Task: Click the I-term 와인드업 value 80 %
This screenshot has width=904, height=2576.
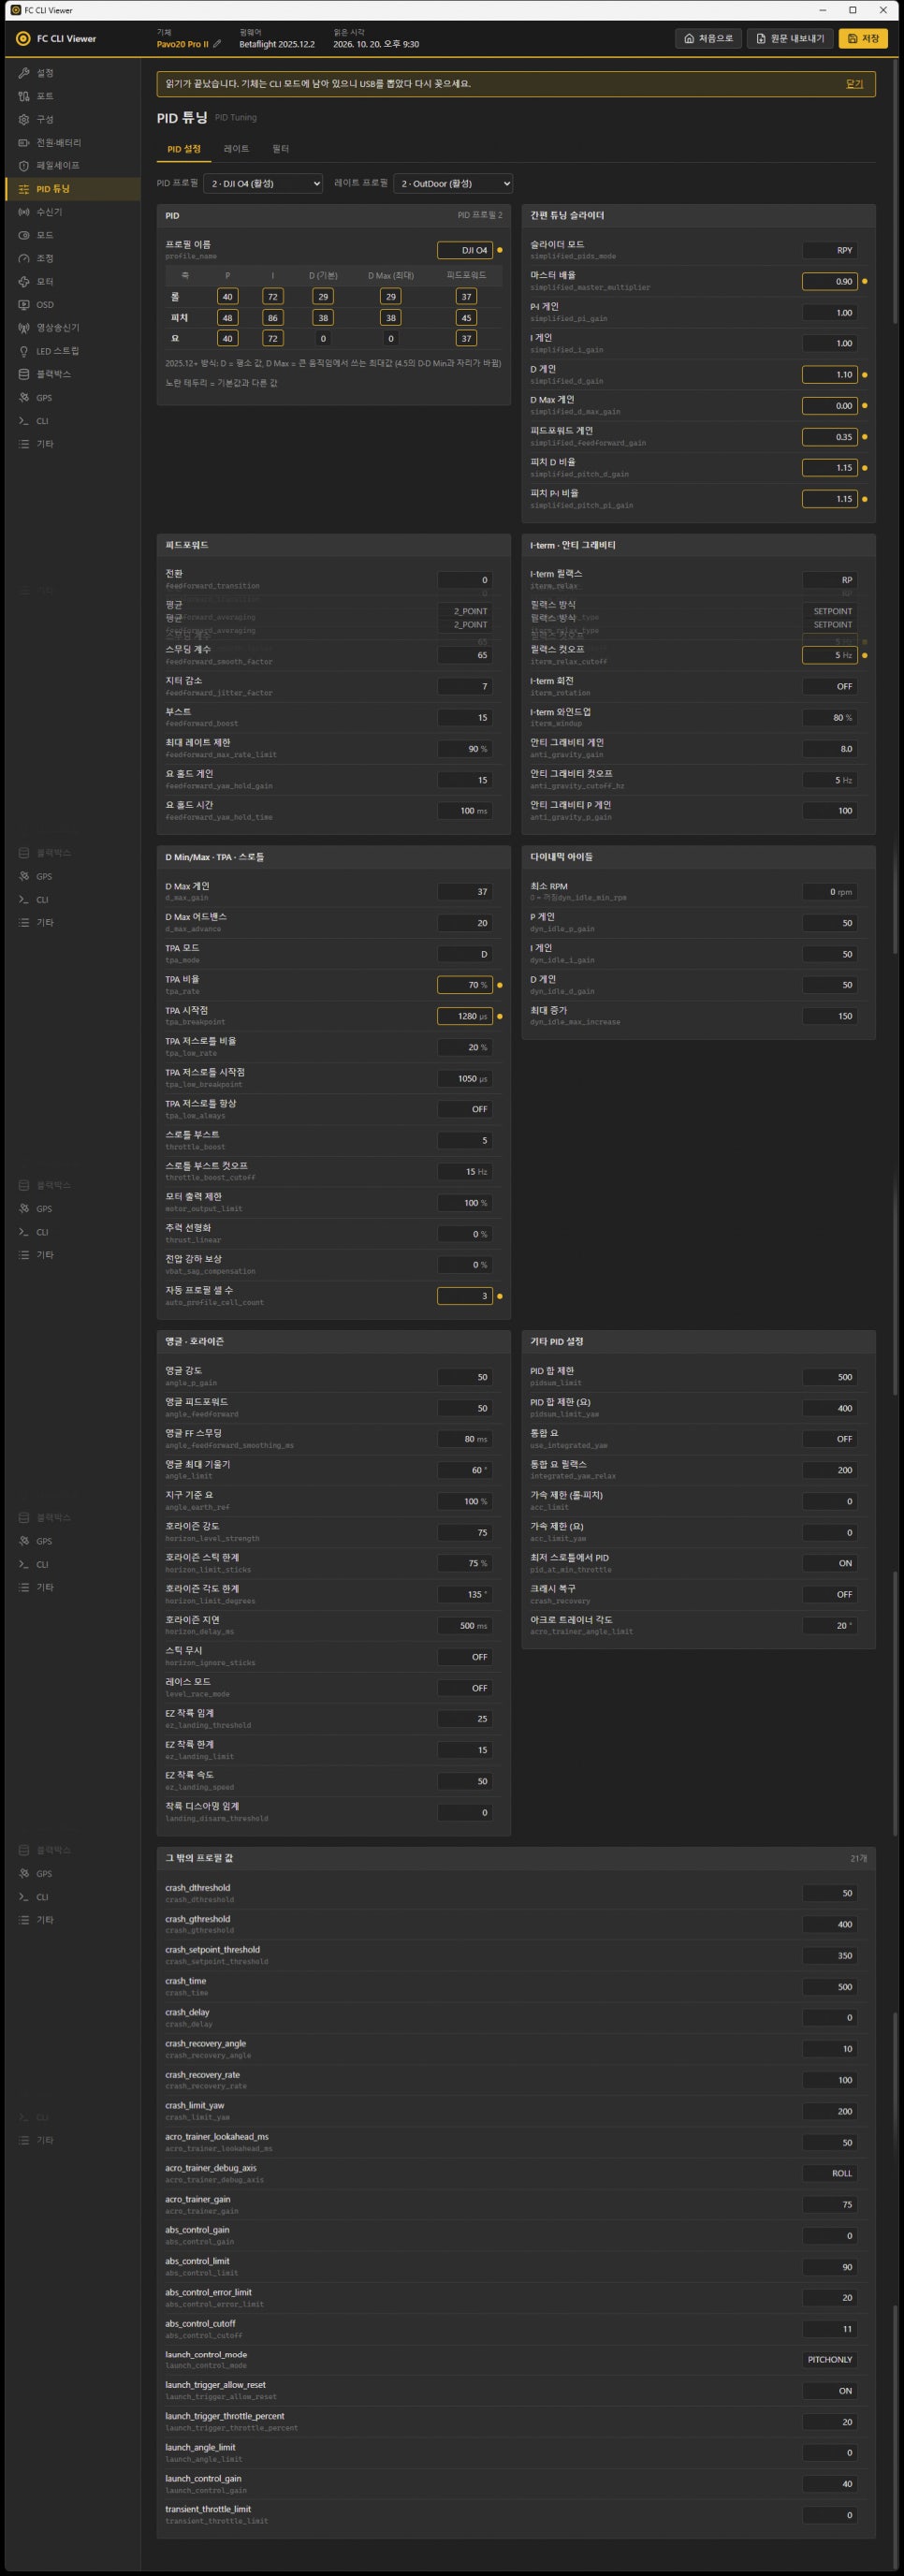Action: 830,718
